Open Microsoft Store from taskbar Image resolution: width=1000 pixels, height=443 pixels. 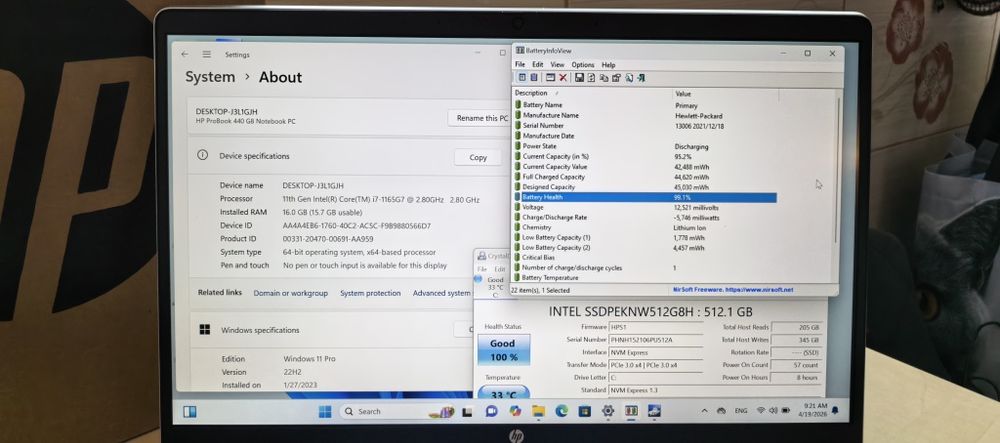[x=584, y=412]
